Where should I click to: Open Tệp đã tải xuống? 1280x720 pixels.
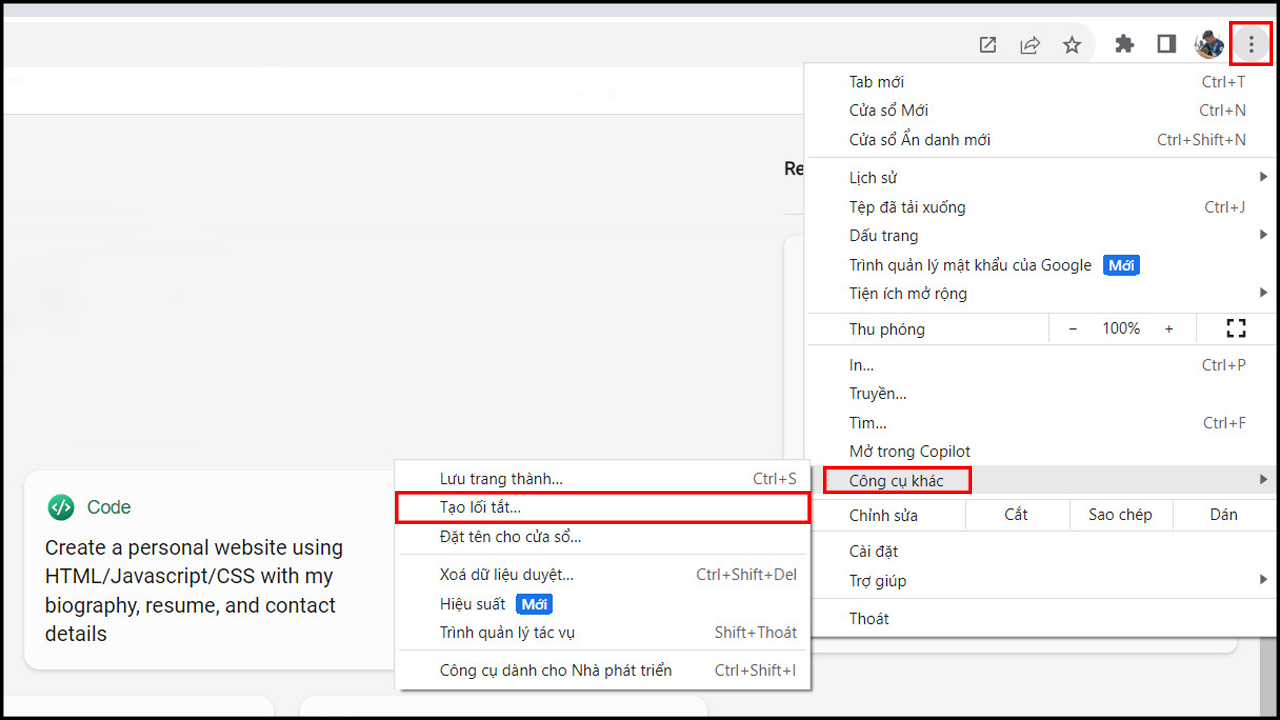tap(1040, 207)
